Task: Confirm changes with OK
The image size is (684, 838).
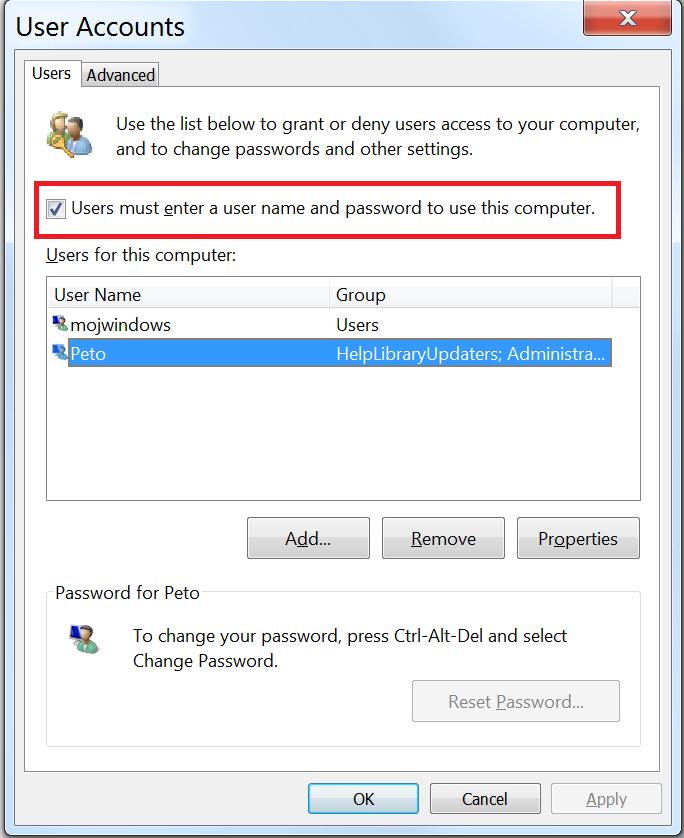Action: [x=363, y=798]
